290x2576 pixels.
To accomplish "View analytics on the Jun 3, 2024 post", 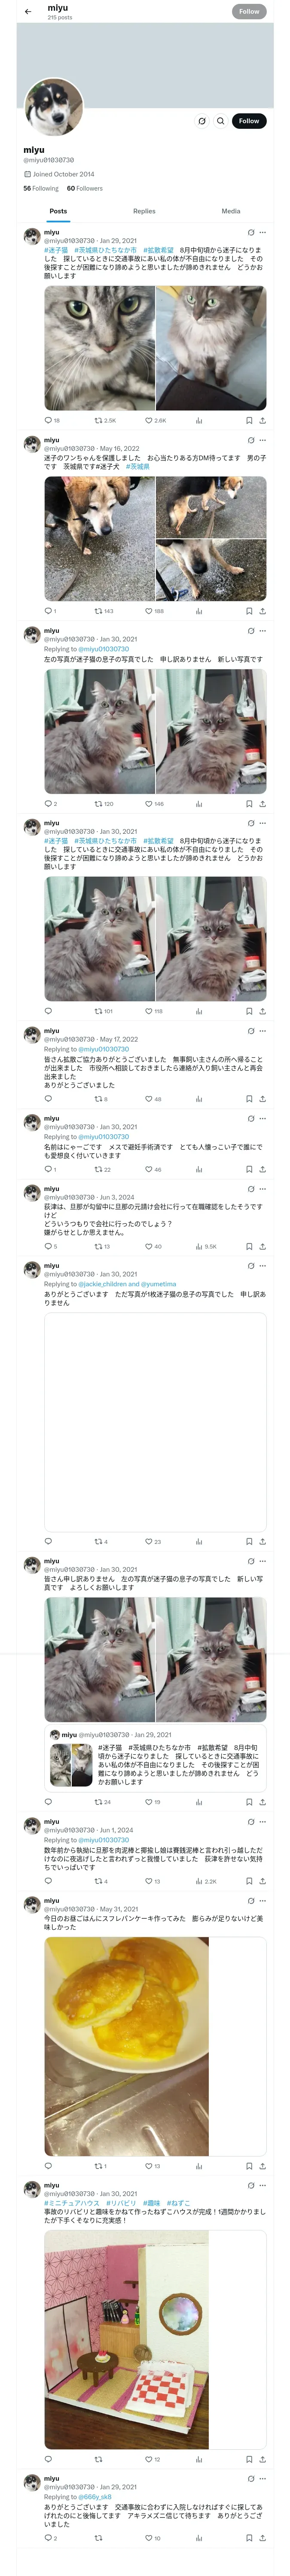I will click(198, 1246).
